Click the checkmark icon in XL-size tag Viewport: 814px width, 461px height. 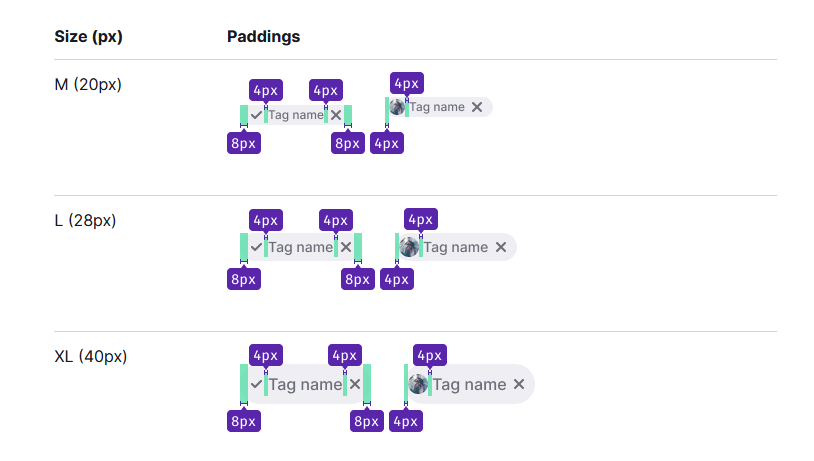tap(256, 384)
